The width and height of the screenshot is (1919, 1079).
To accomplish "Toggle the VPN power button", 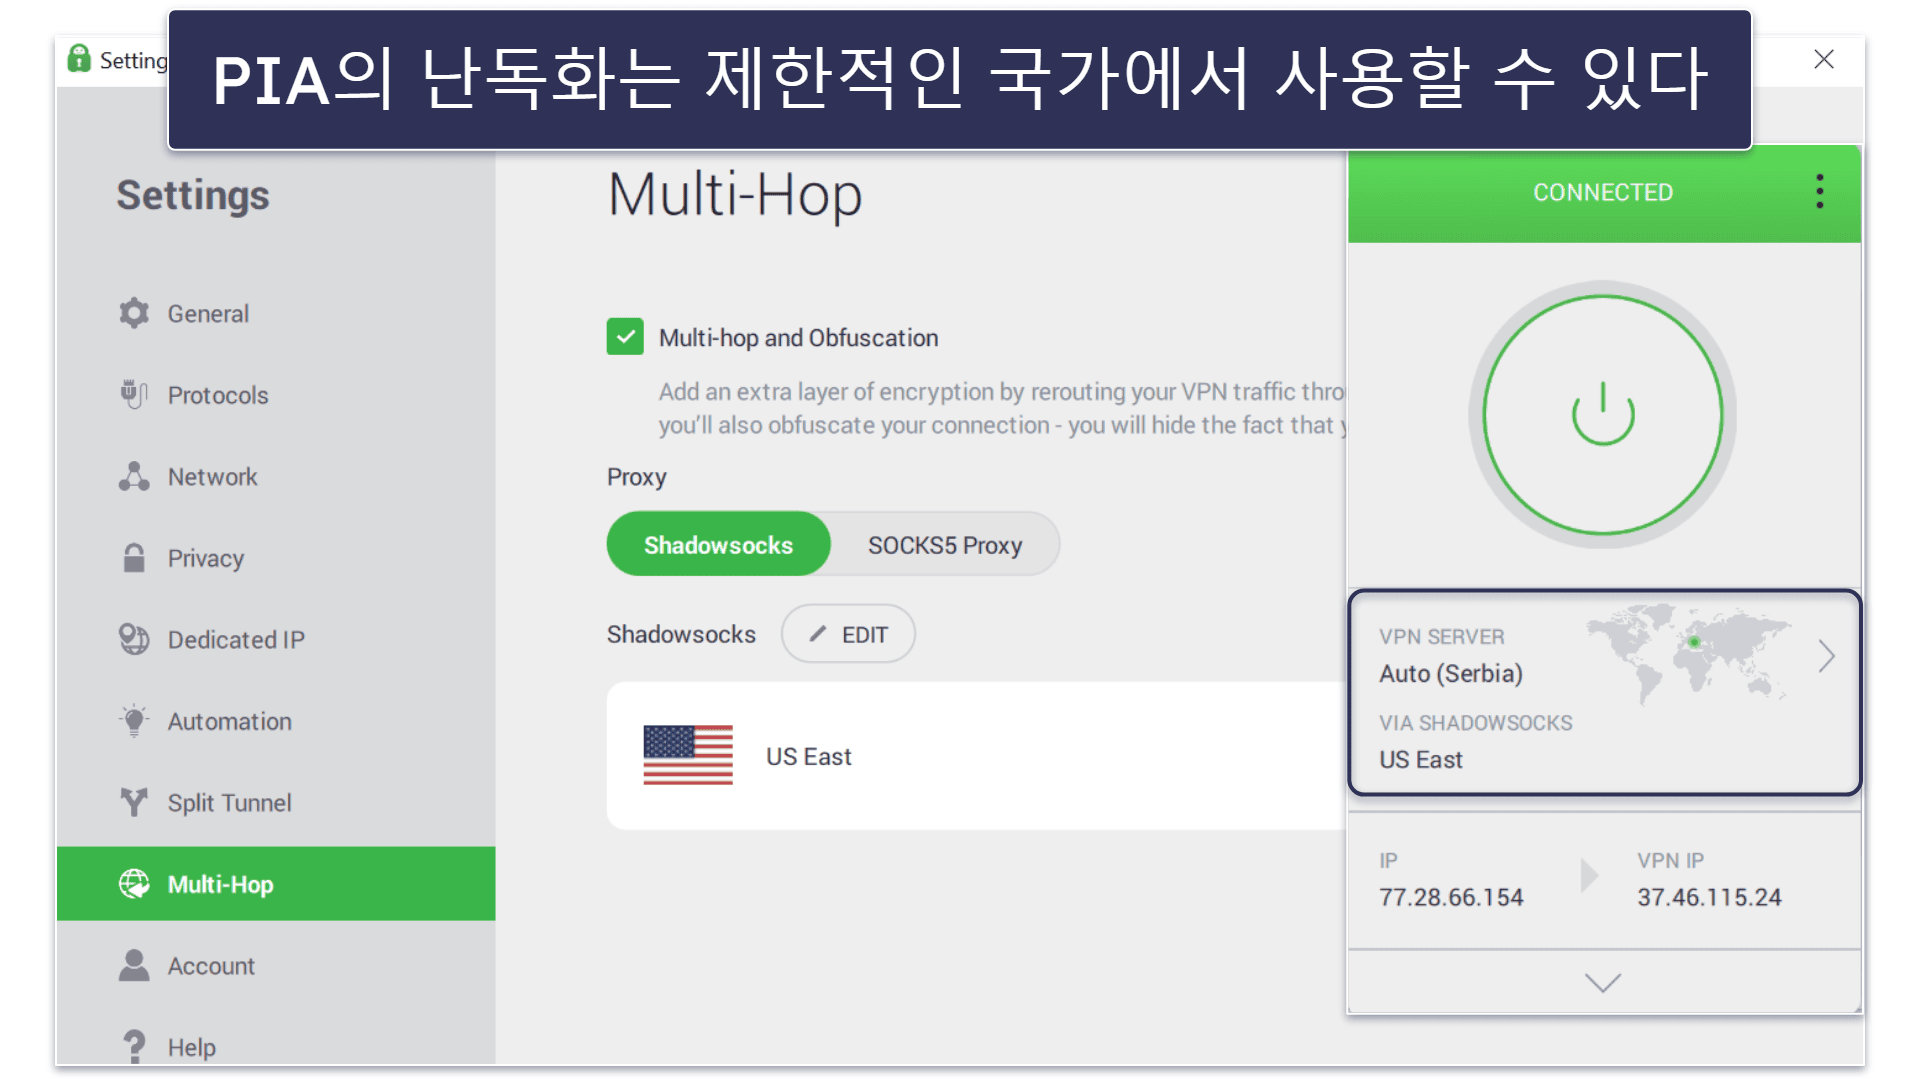I will 1603,414.
